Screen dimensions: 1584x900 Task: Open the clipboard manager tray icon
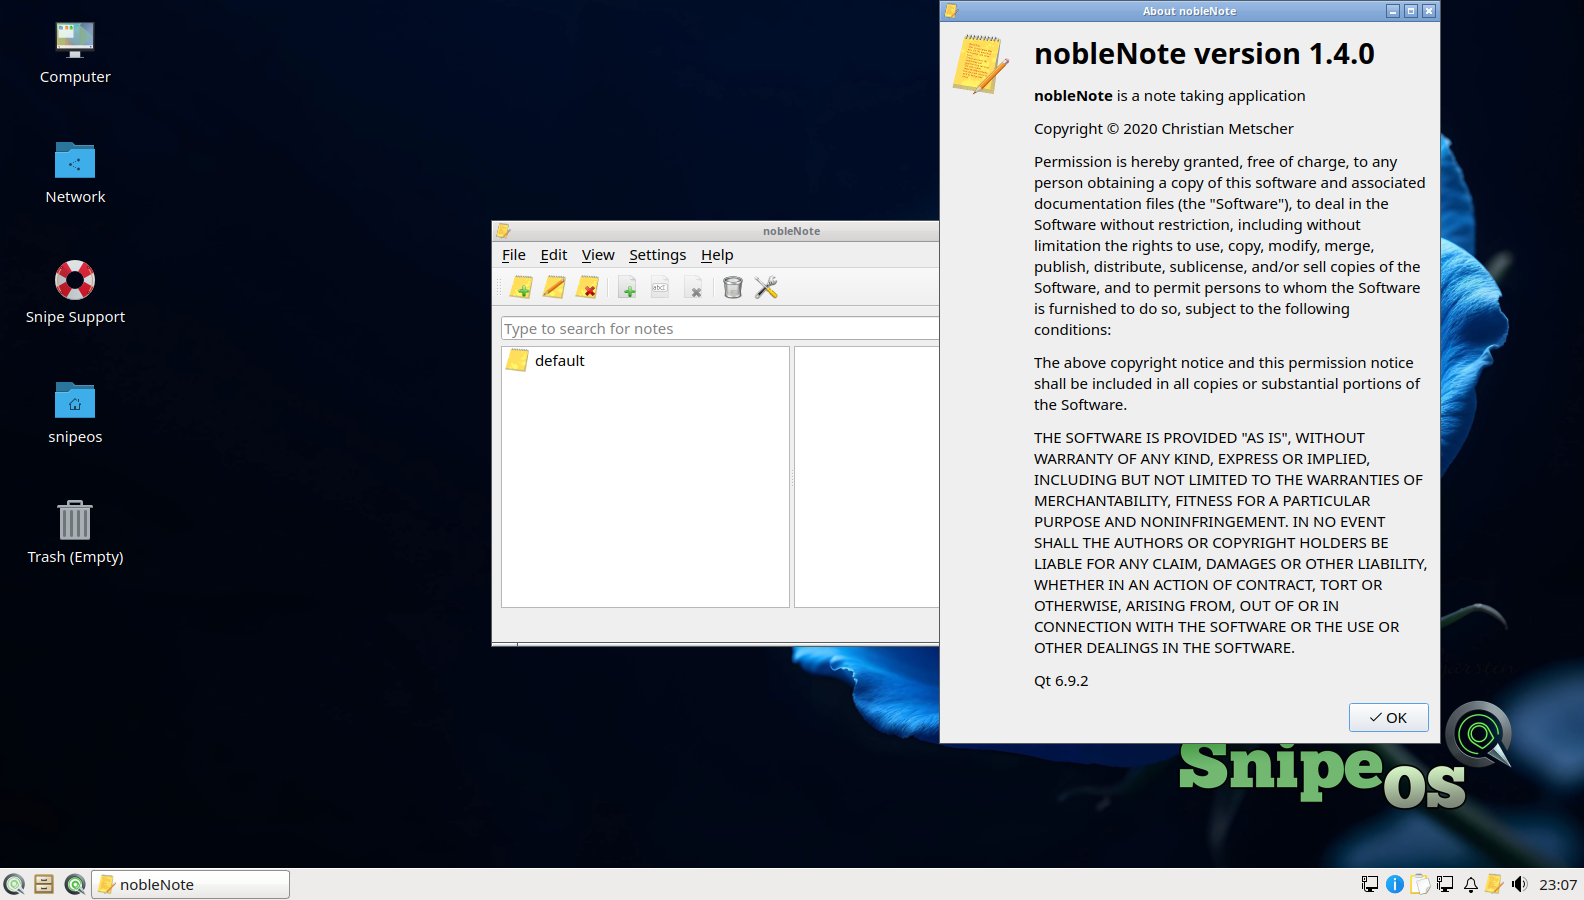pyautogui.click(x=1420, y=884)
